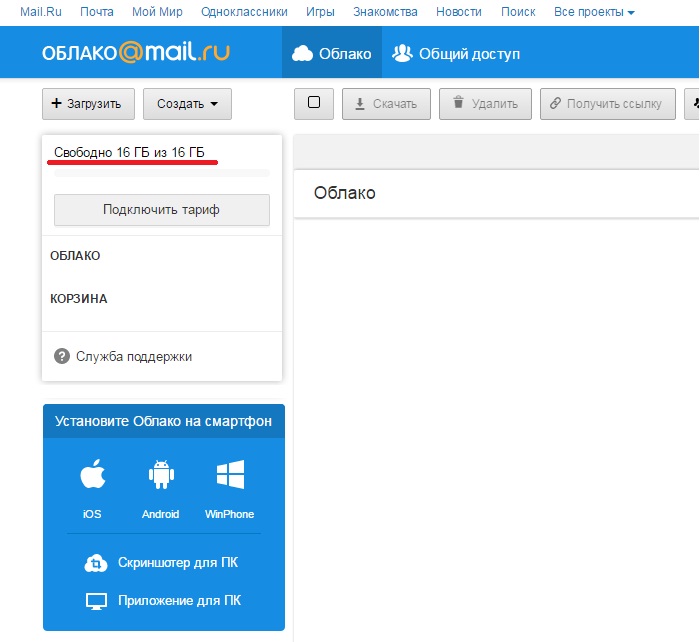Open Знакомства in top navigation
The width and height of the screenshot is (700, 642).
click(x=385, y=12)
